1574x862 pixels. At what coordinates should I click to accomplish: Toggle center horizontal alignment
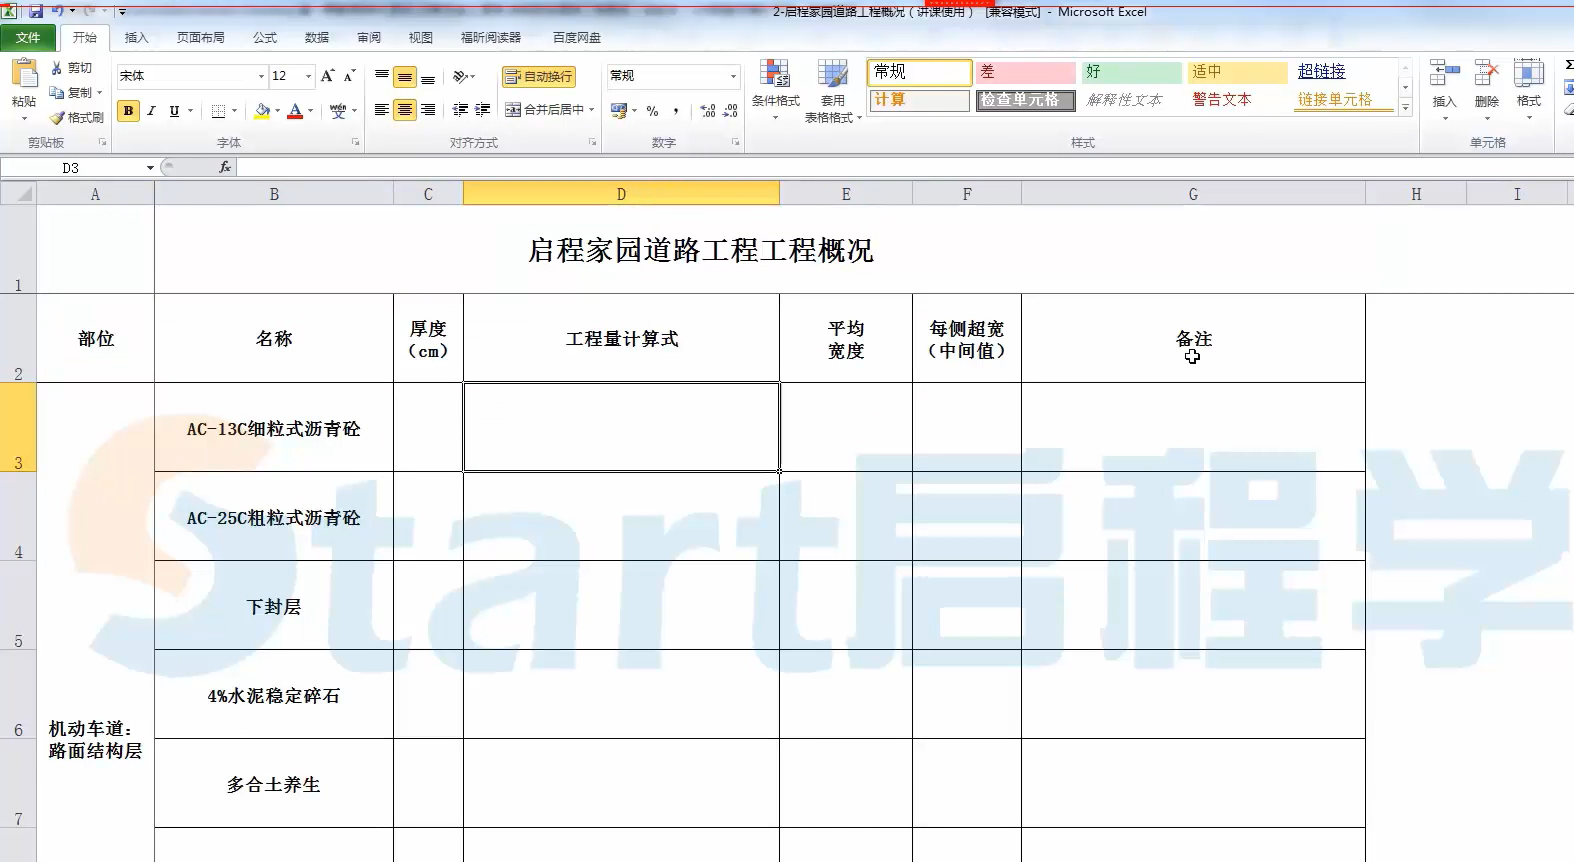click(x=405, y=110)
